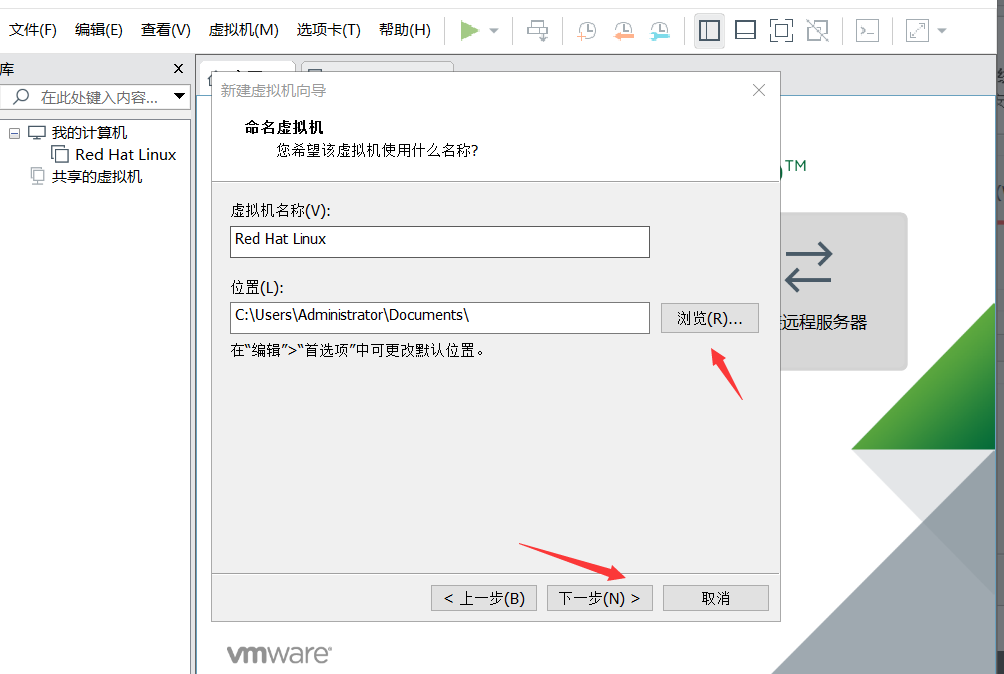
Task: Send Ctrl+Alt+Del to the virtual machine
Action: pos(537,31)
